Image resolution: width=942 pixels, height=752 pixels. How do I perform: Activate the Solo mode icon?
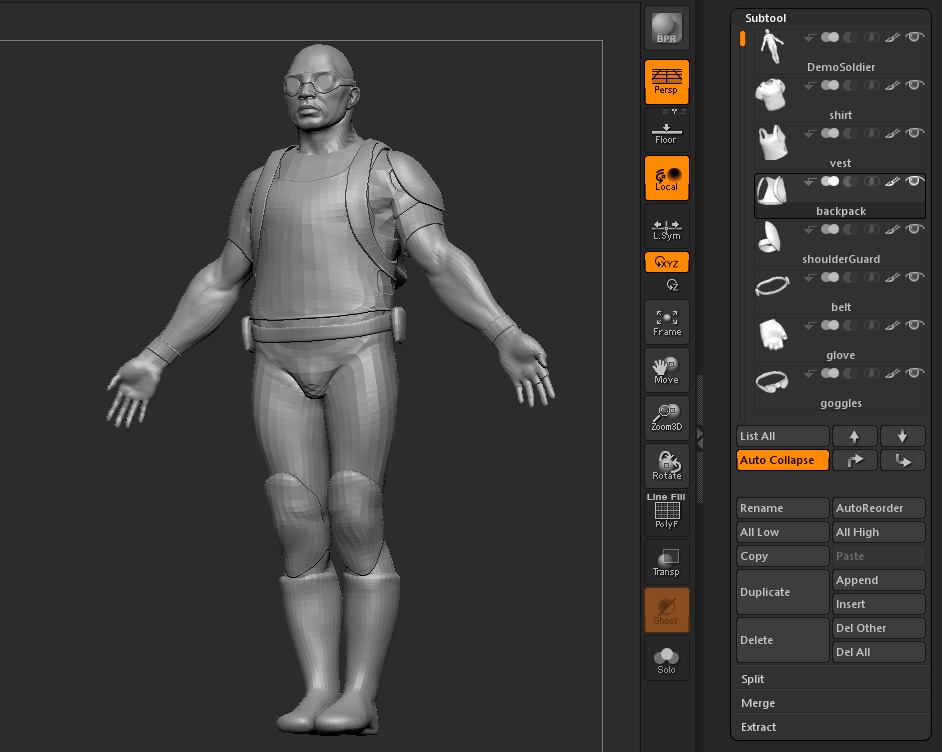(x=666, y=659)
